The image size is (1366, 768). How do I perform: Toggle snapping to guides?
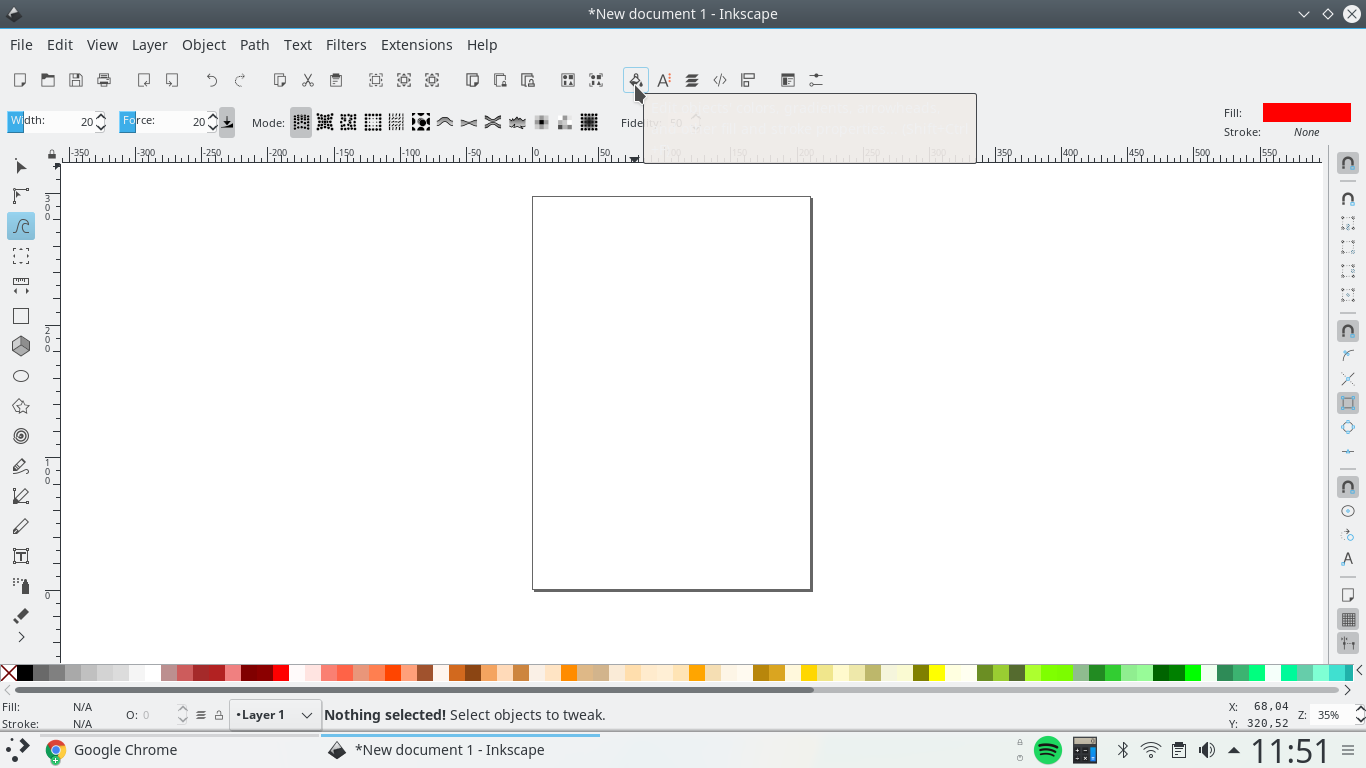coord(1348,643)
